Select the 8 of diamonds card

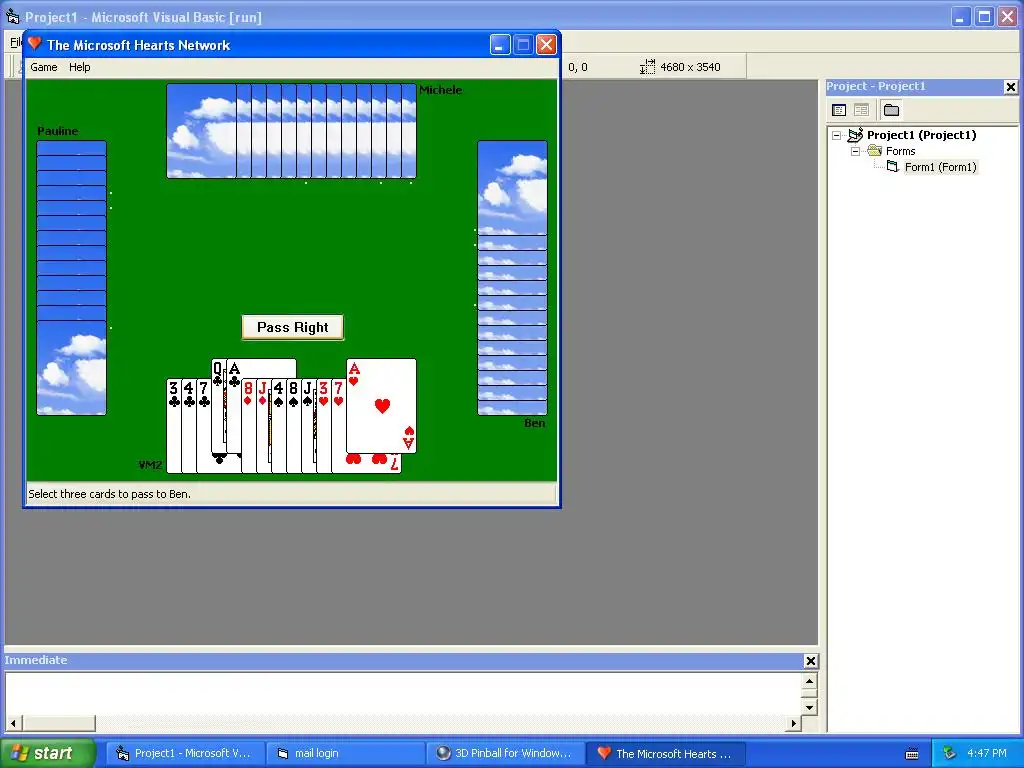click(x=248, y=424)
